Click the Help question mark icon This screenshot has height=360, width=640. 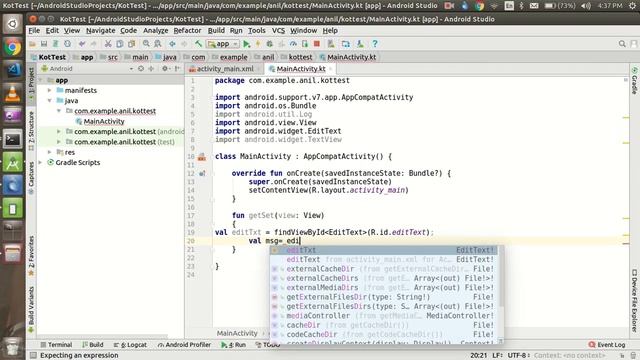click(375, 44)
